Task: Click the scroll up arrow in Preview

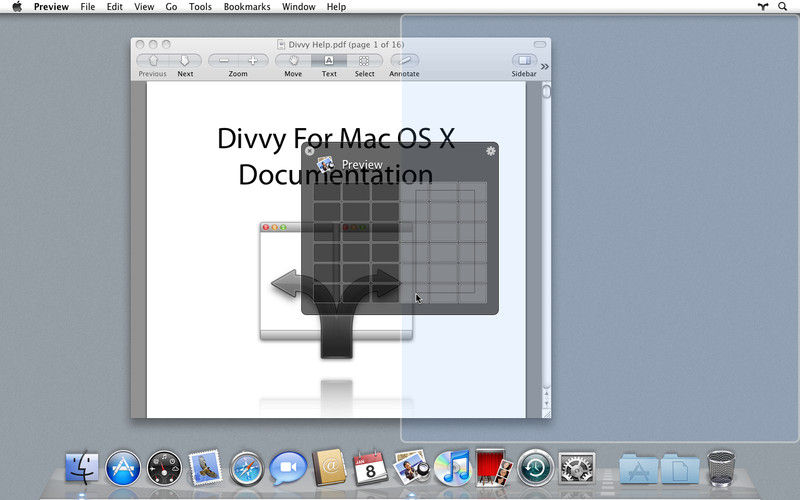Action: [x=546, y=394]
